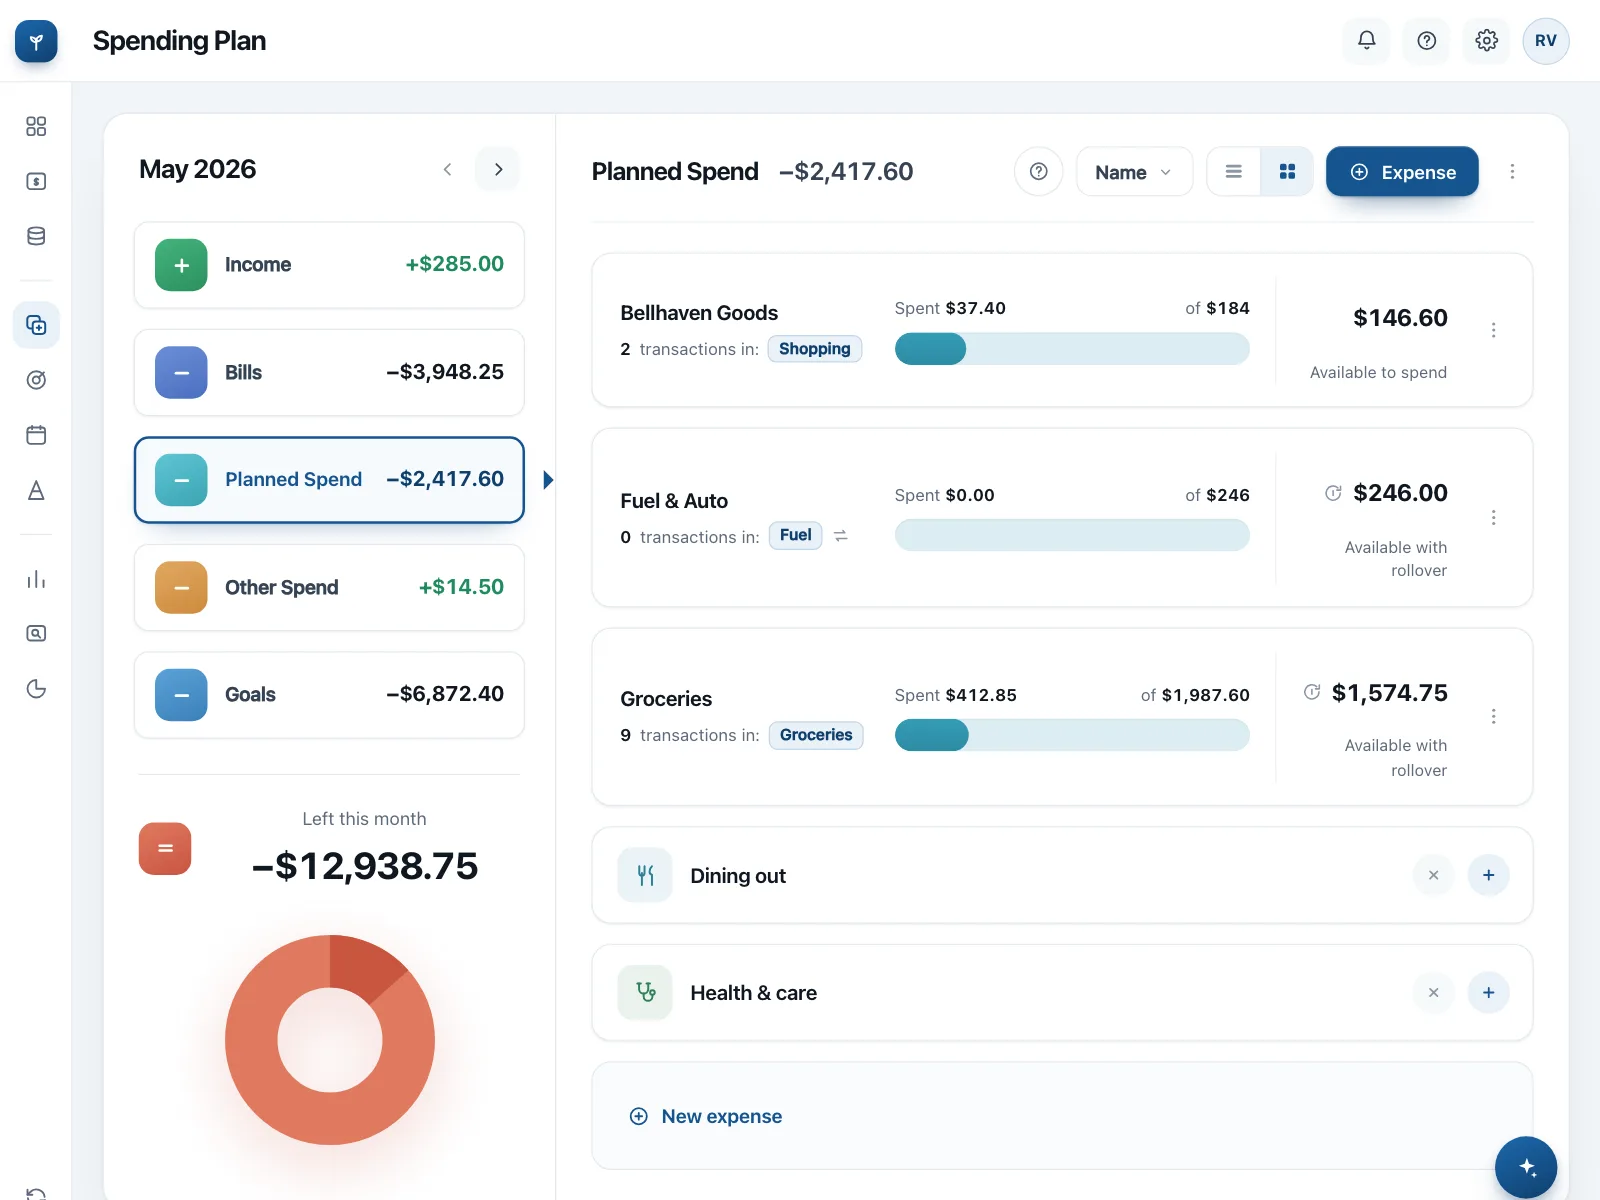The width and height of the screenshot is (1600, 1200).
Task: Click the blue Expense button
Action: 1402,172
